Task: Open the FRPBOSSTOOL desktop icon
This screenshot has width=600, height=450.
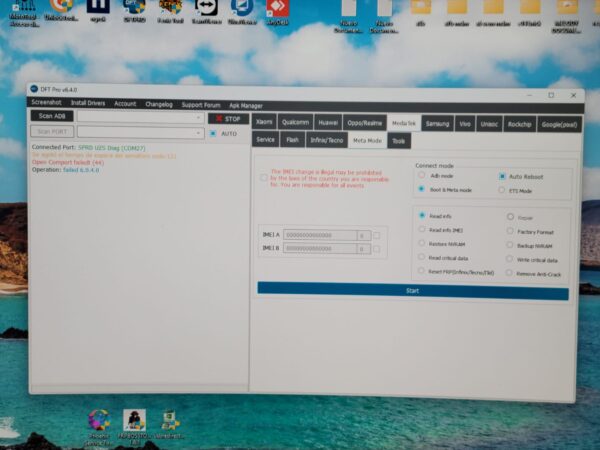Action: (134, 427)
